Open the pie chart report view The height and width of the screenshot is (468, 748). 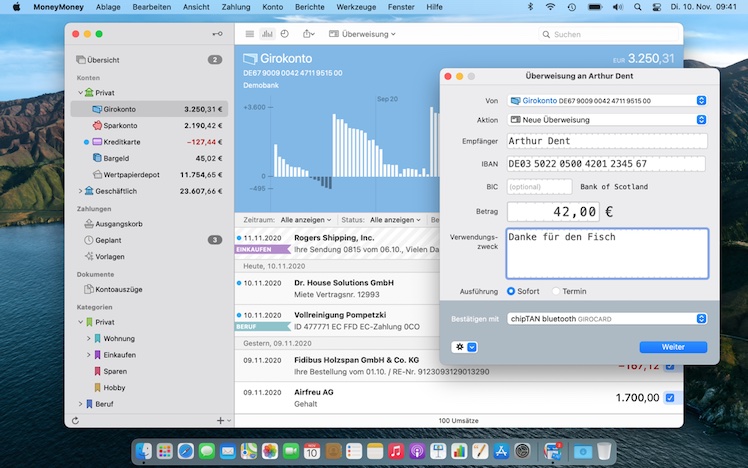pyautogui.click(x=284, y=34)
